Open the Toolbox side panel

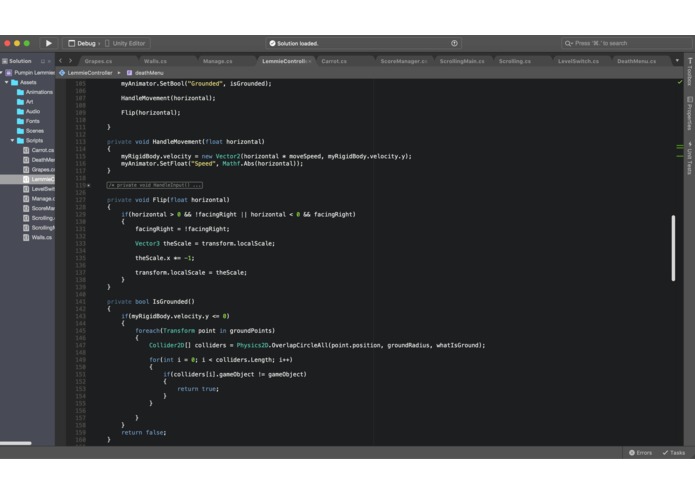pyautogui.click(x=690, y=71)
